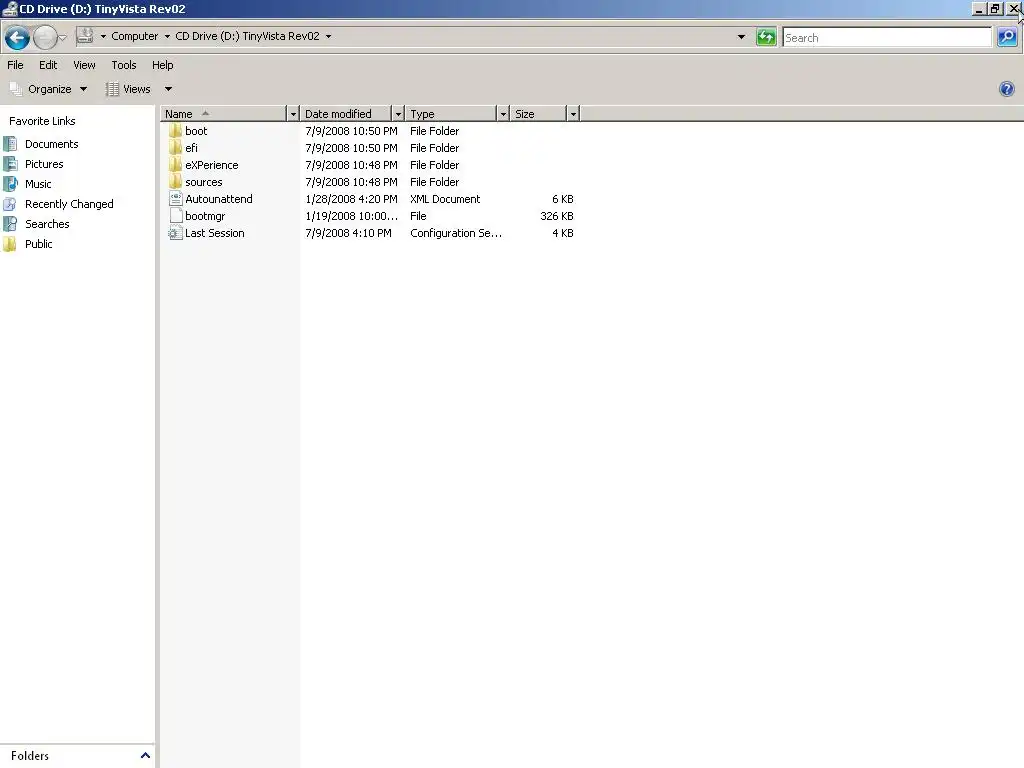Click the magnifier search button
The height and width of the screenshot is (768, 1024).
(1007, 37)
